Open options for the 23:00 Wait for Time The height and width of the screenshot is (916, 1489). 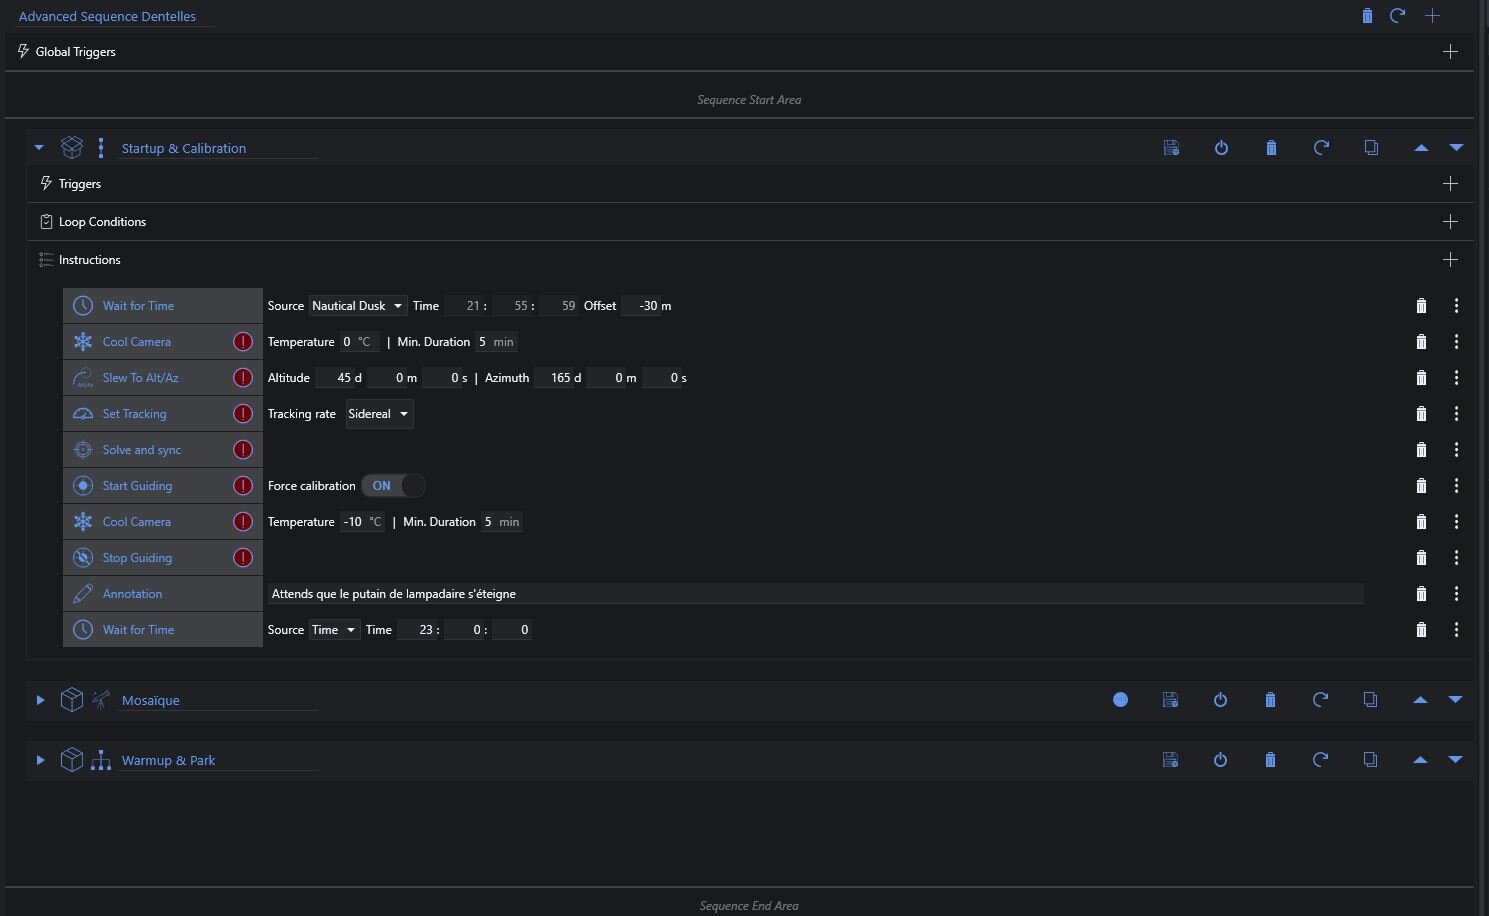coord(1456,630)
